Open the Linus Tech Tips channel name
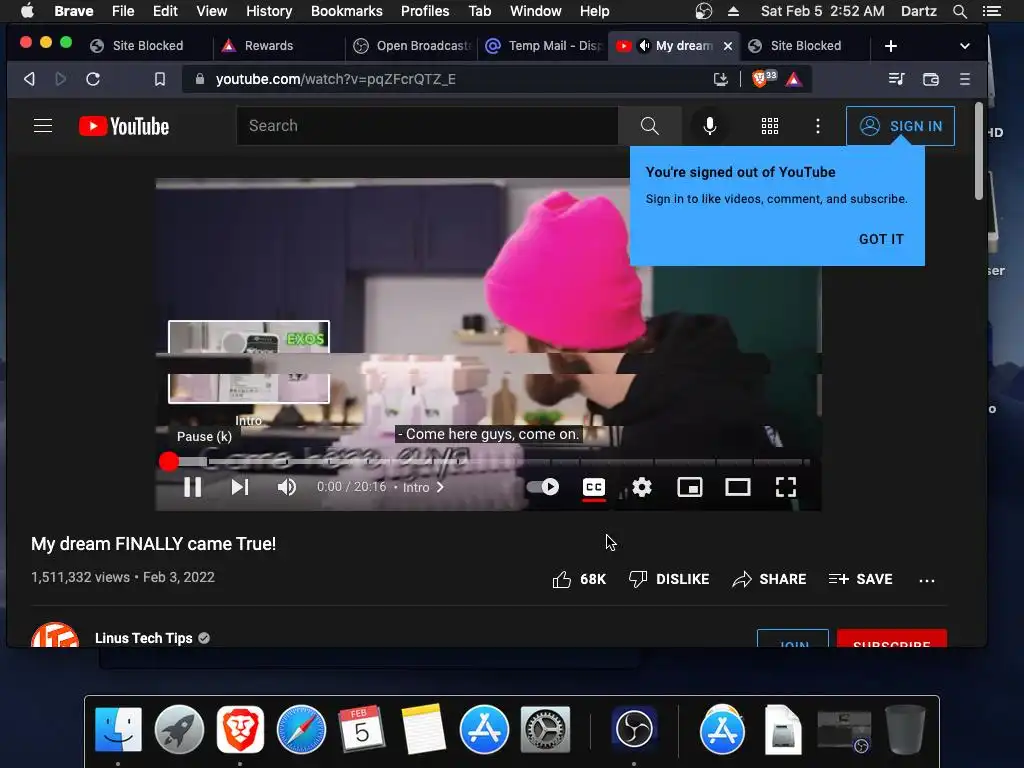Image resolution: width=1024 pixels, height=768 pixels. (144, 638)
